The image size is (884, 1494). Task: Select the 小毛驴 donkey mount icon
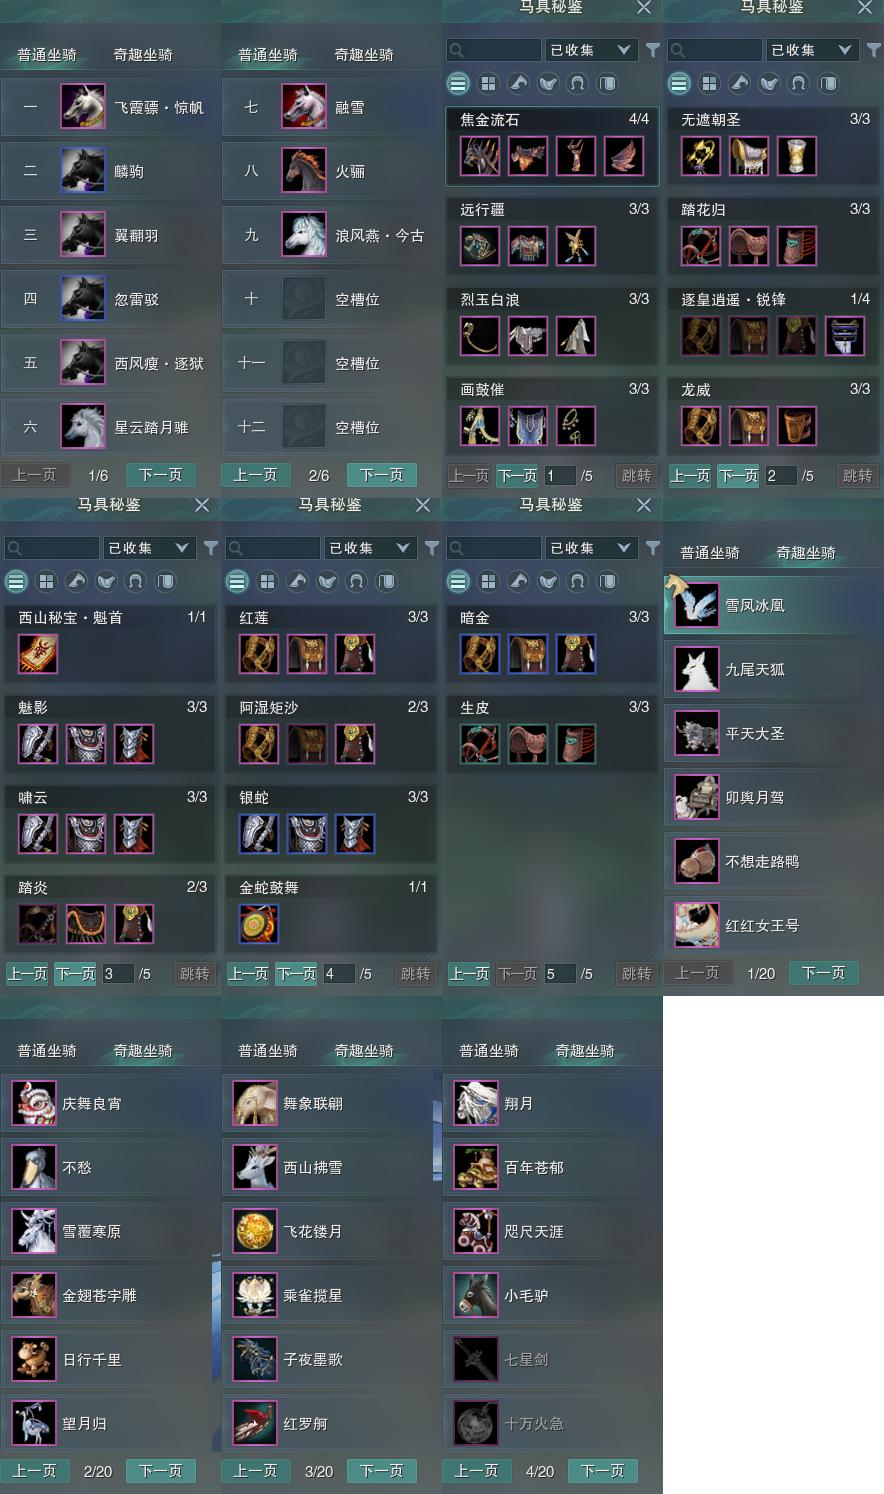tap(476, 1295)
